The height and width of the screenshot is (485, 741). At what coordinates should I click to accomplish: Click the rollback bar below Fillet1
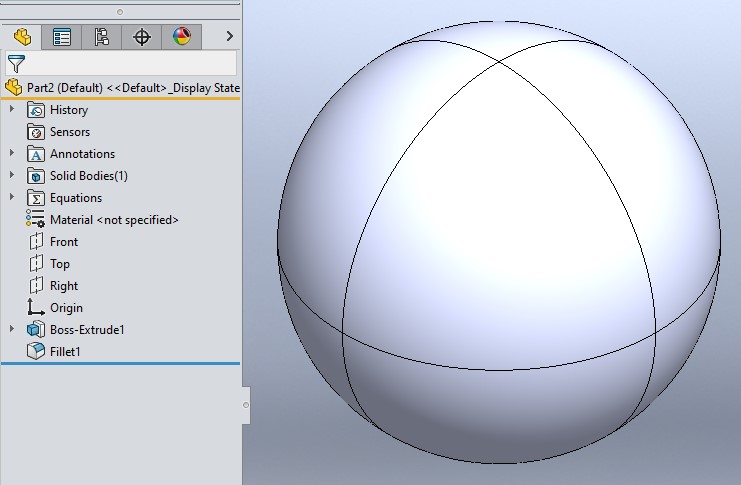pyautogui.click(x=121, y=364)
